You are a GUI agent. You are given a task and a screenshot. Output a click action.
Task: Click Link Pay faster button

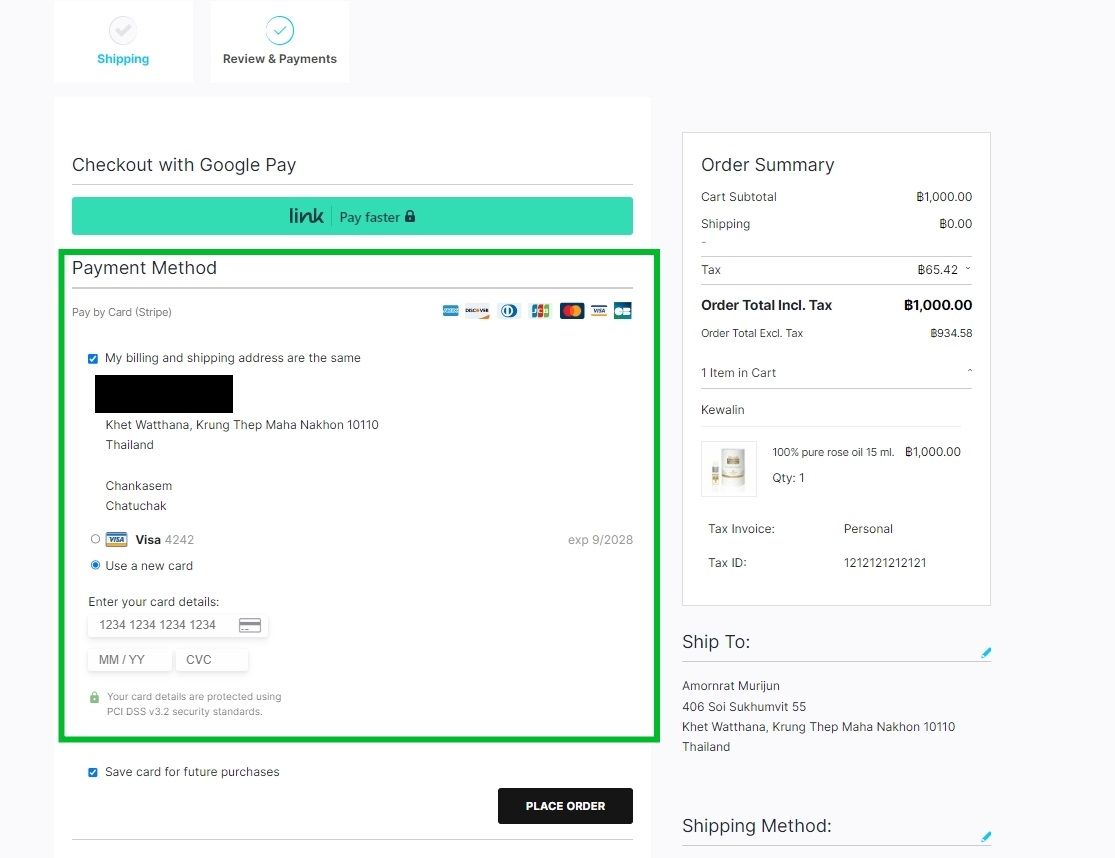click(x=352, y=216)
